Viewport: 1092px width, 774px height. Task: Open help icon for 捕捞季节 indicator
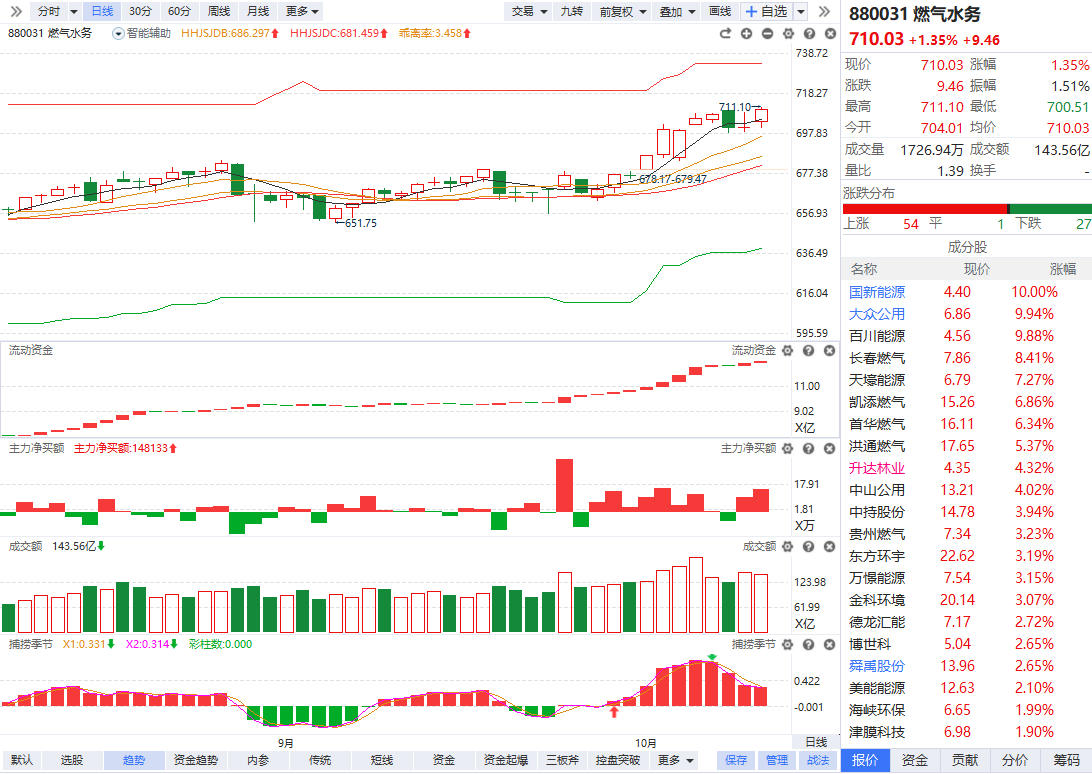click(x=809, y=645)
